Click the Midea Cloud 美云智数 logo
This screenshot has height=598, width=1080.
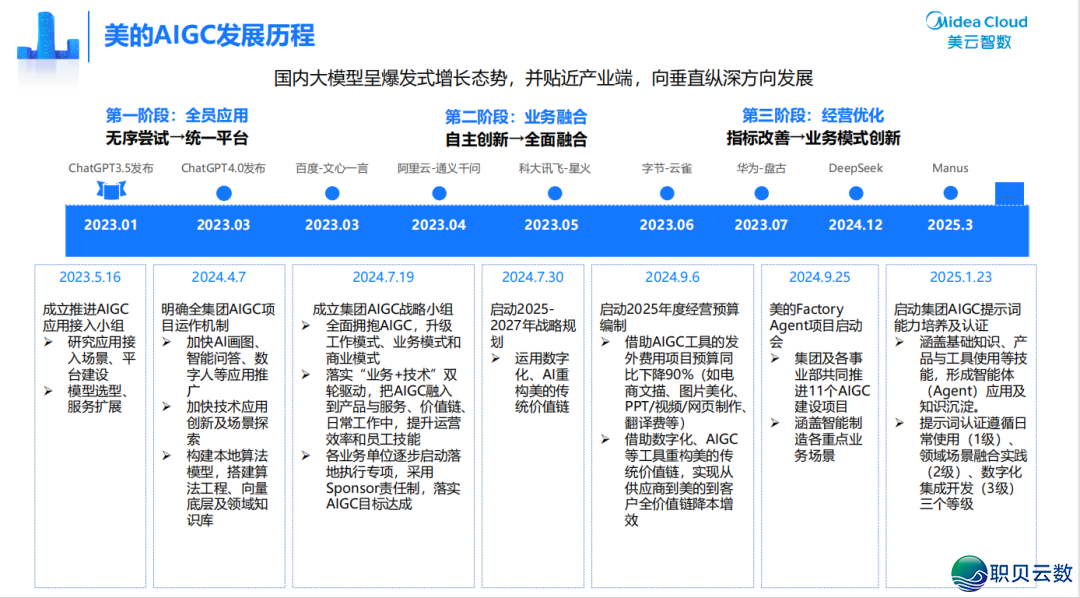tap(977, 32)
